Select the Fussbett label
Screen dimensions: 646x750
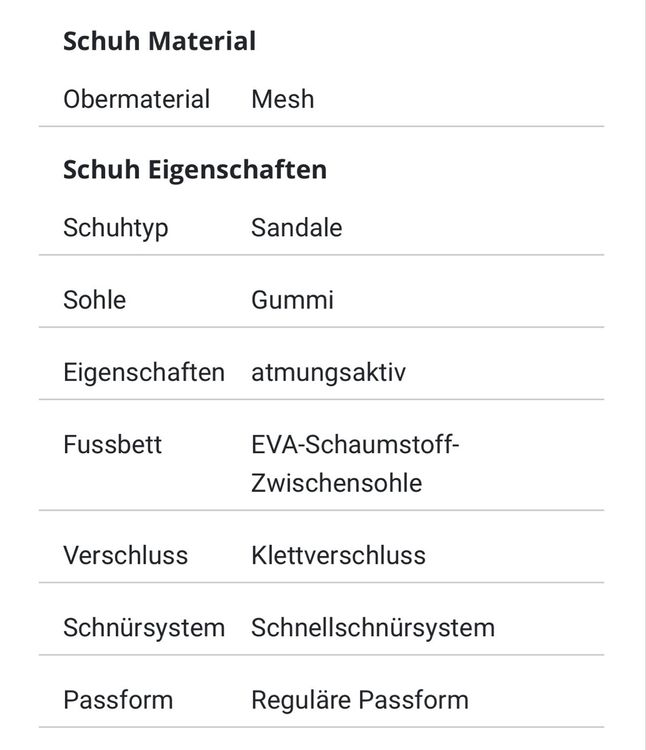112,444
